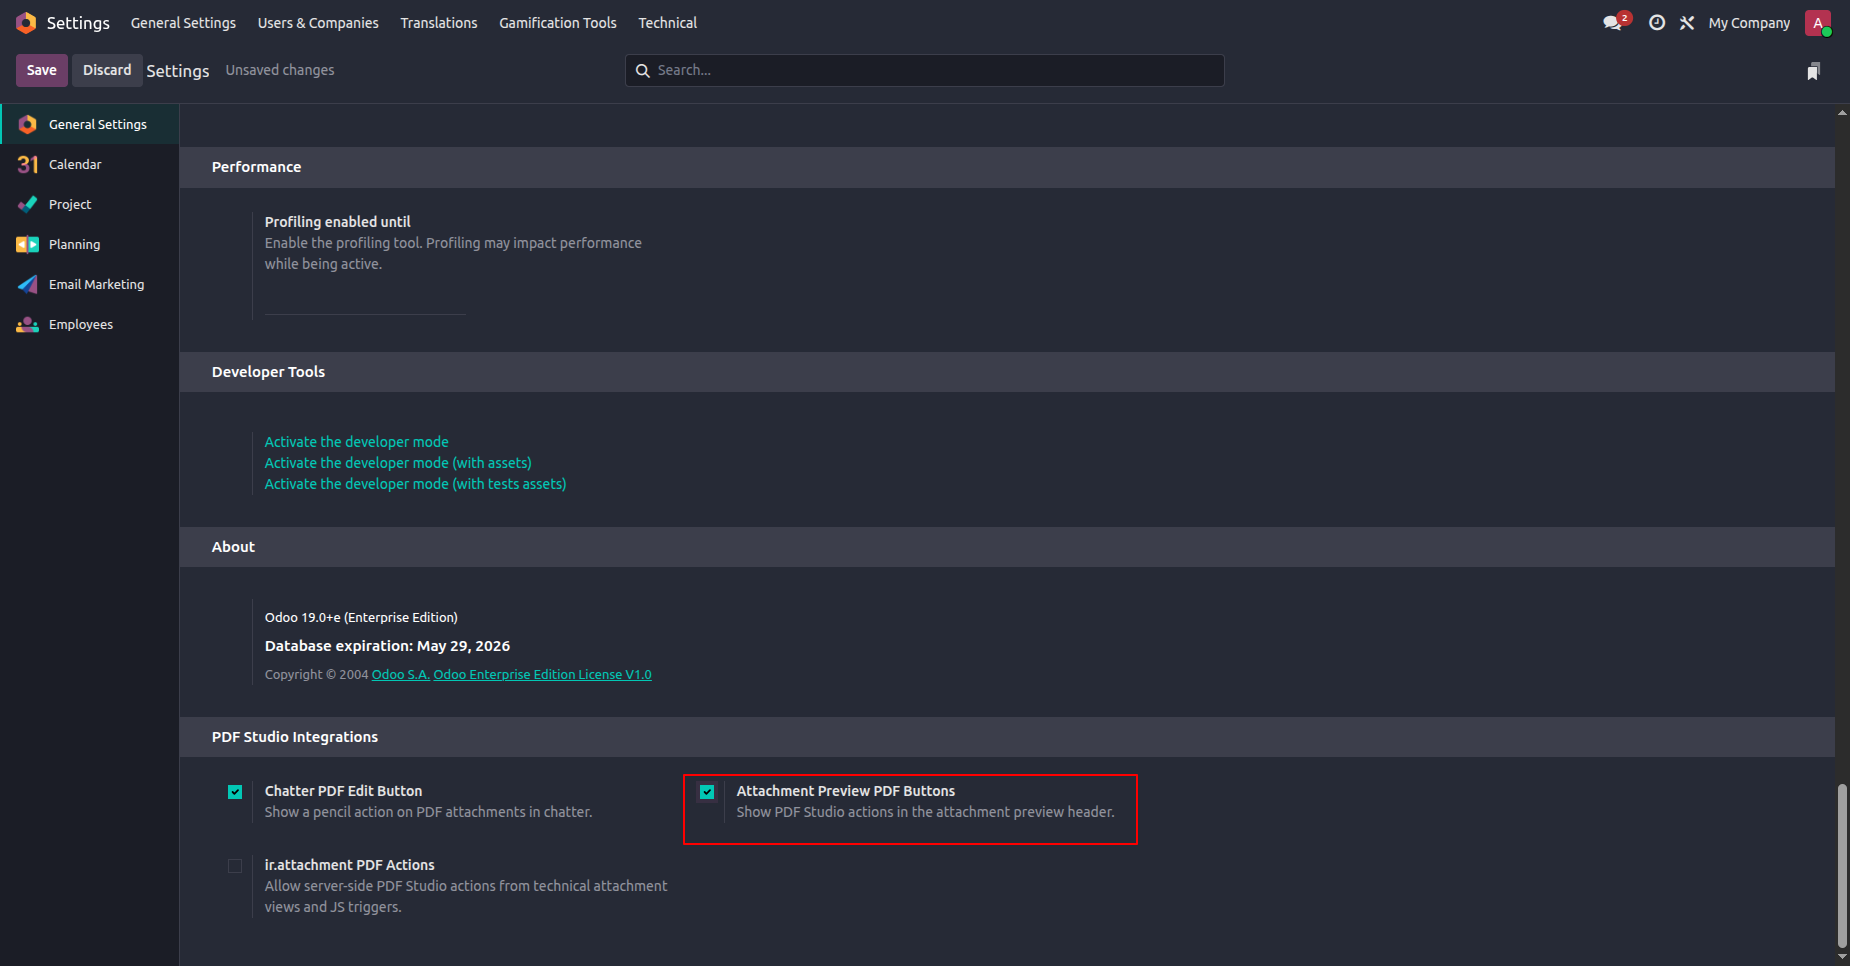Screen dimensions: 1850x966
Task: Activate the developer mode link
Action: [356, 442]
